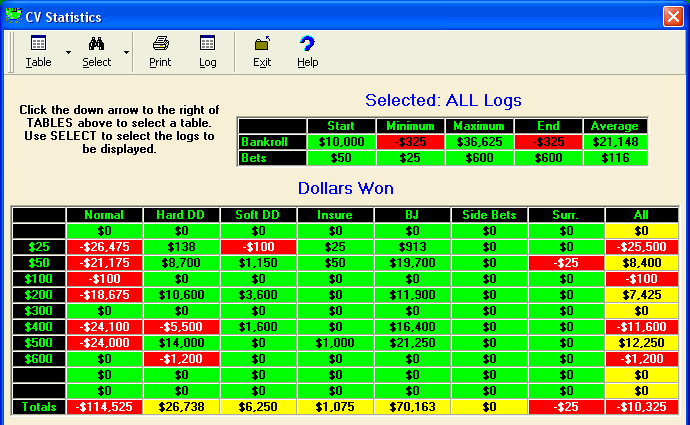The height and width of the screenshot is (425, 690).
Task: Select the Side Bets column header
Action: 488,214
